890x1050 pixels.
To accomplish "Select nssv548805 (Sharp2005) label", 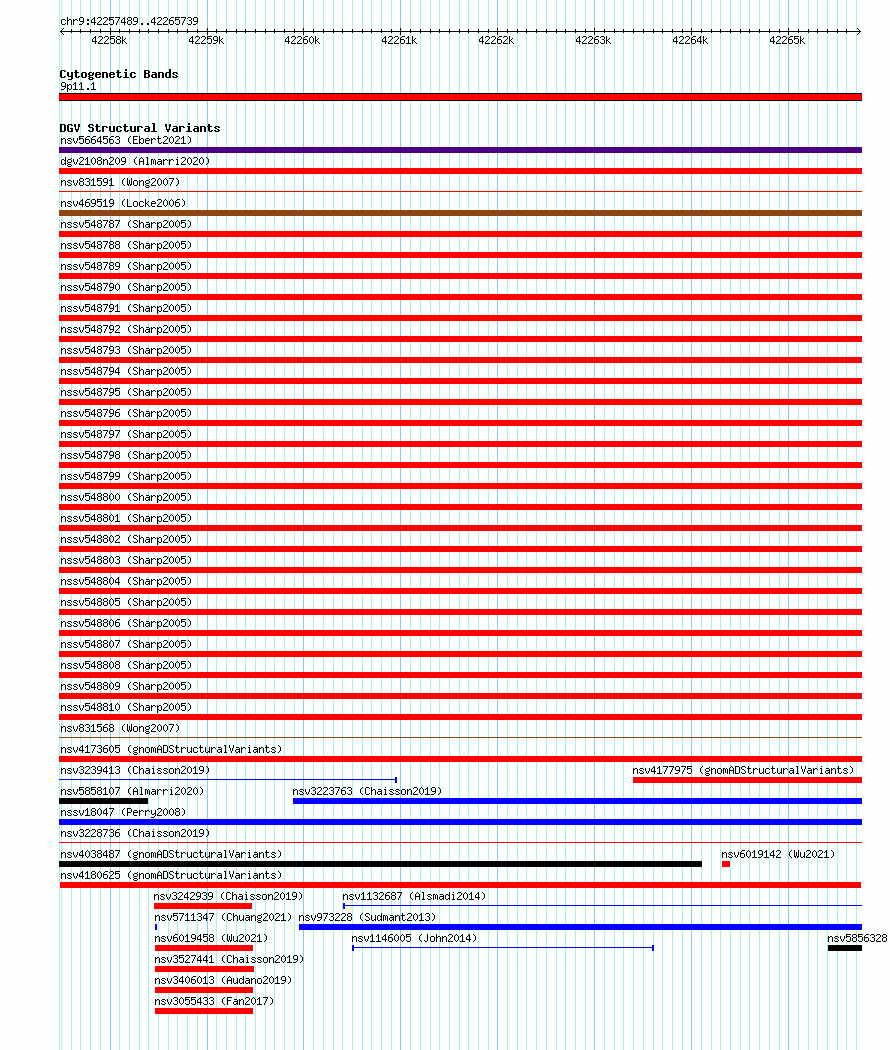I will click(x=126, y=602).
